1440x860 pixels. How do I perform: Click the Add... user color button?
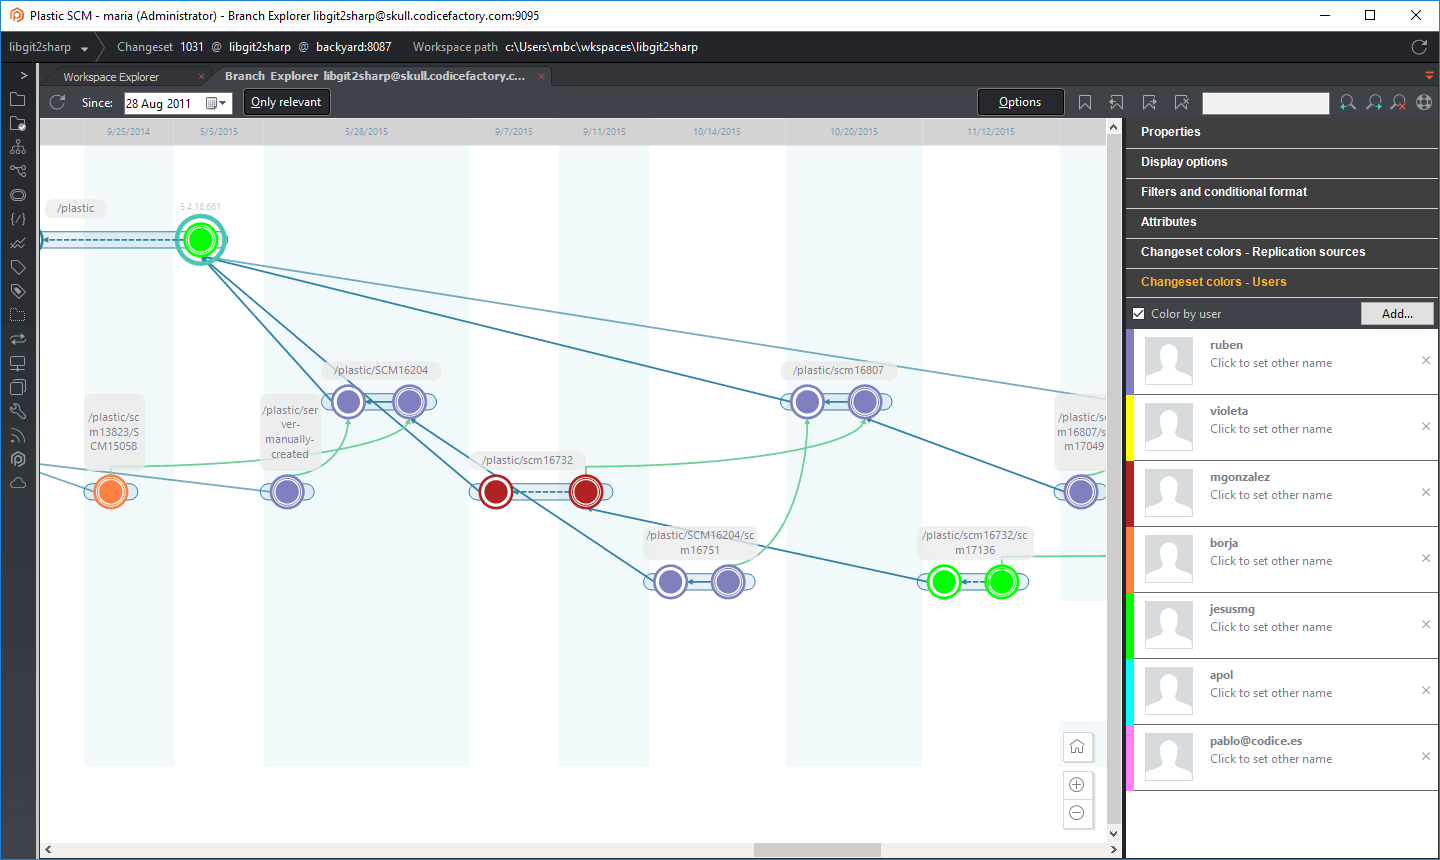1397,314
